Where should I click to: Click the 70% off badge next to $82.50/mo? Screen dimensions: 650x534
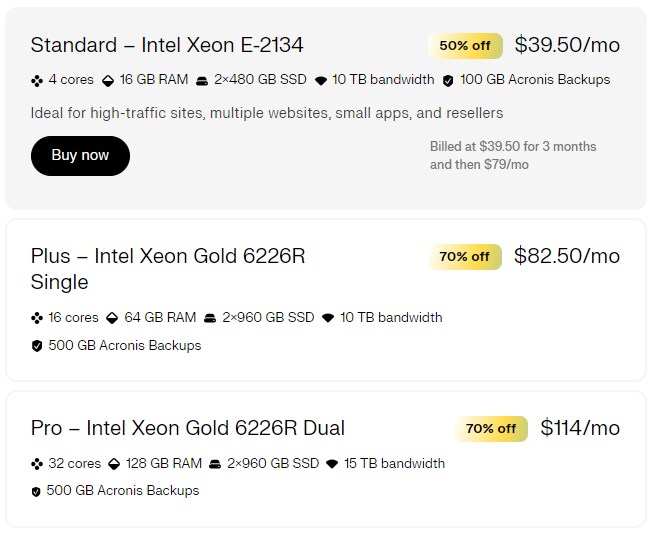464,256
